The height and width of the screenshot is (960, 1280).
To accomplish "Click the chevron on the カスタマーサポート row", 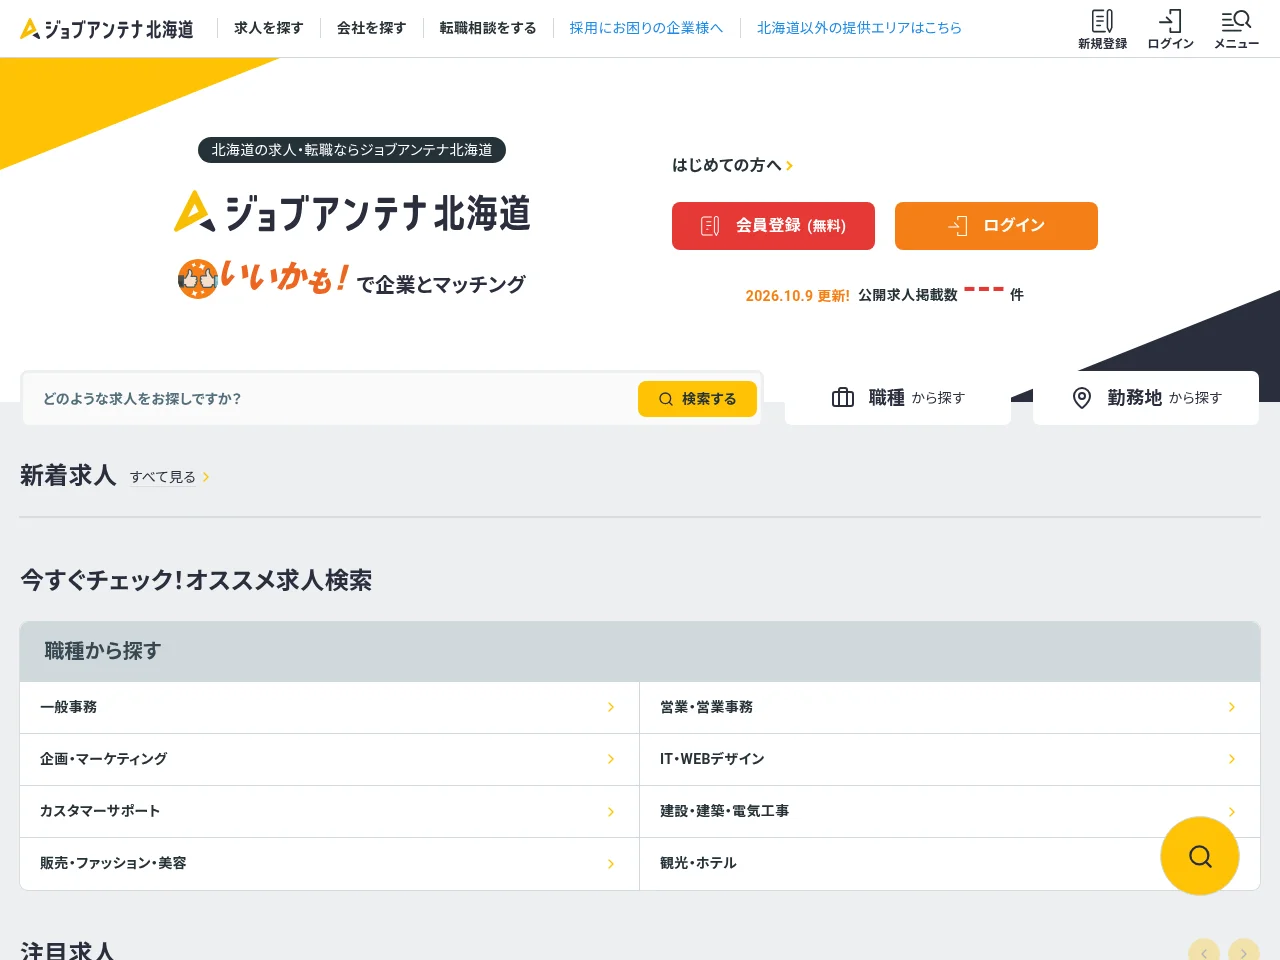I will (611, 811).
